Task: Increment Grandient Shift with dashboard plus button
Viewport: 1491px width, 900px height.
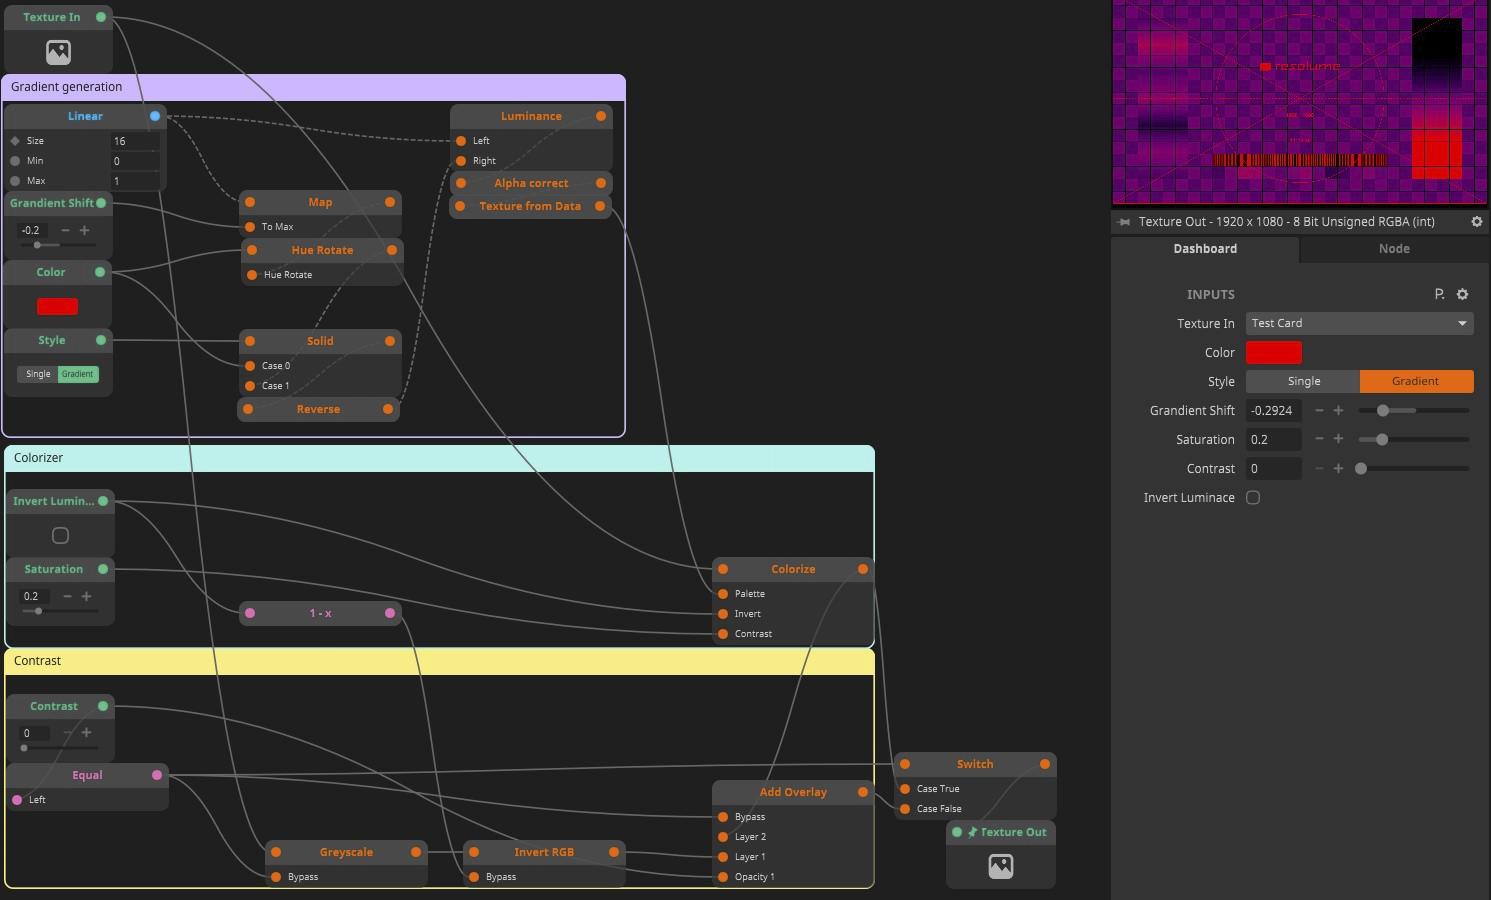Action: (1338, 410)
